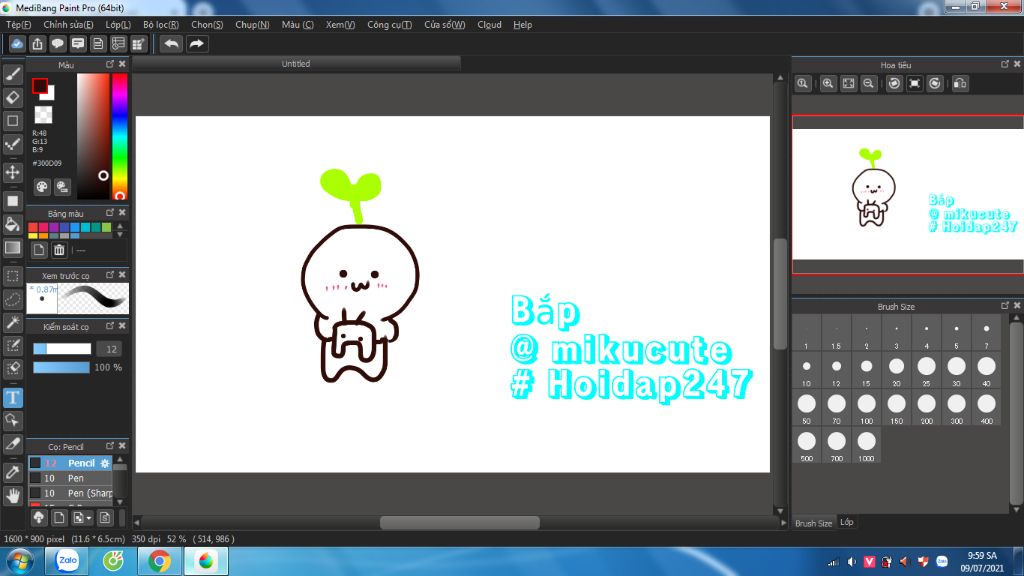Select the Text tool
Image resolution: width=1024 pixels, height=576 pixels.
12,398
